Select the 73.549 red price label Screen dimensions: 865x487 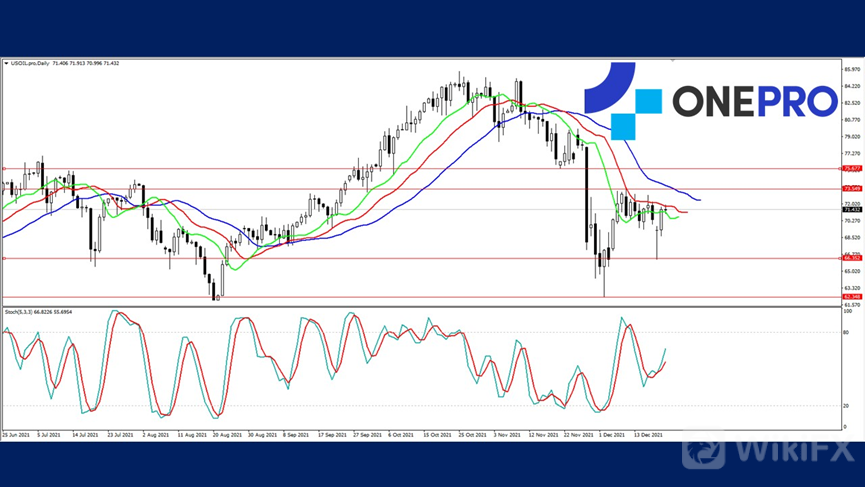click(x=853, y=188)
